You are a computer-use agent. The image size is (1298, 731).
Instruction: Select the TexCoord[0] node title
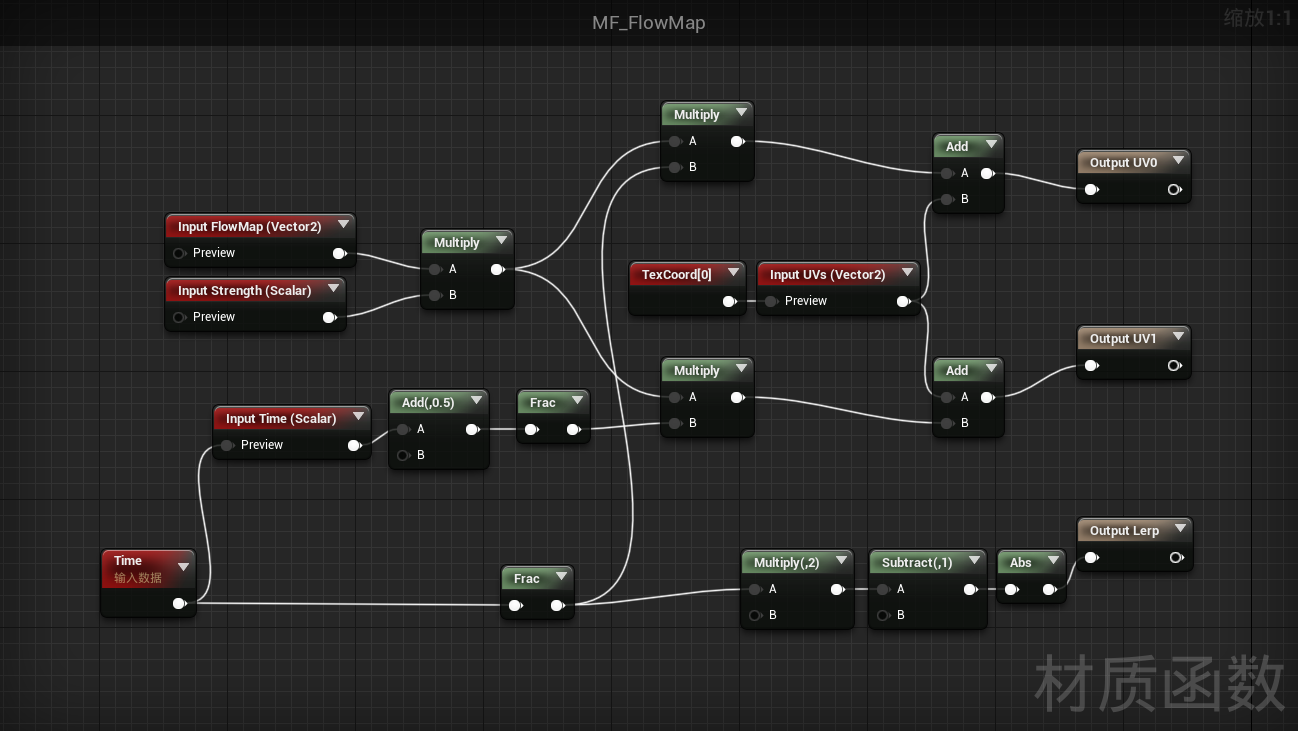[677, 275]
